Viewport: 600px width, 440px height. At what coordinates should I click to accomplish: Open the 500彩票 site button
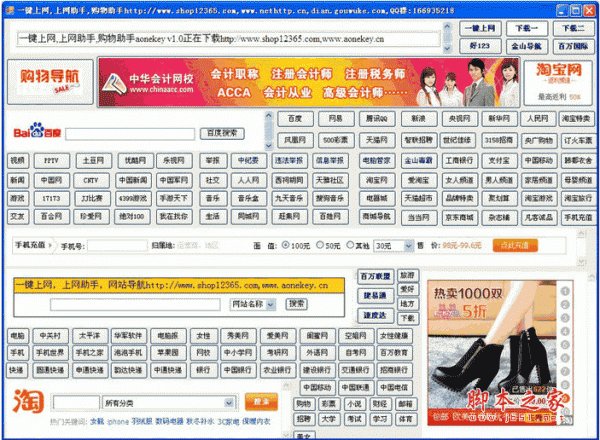[x=336, y=140]
